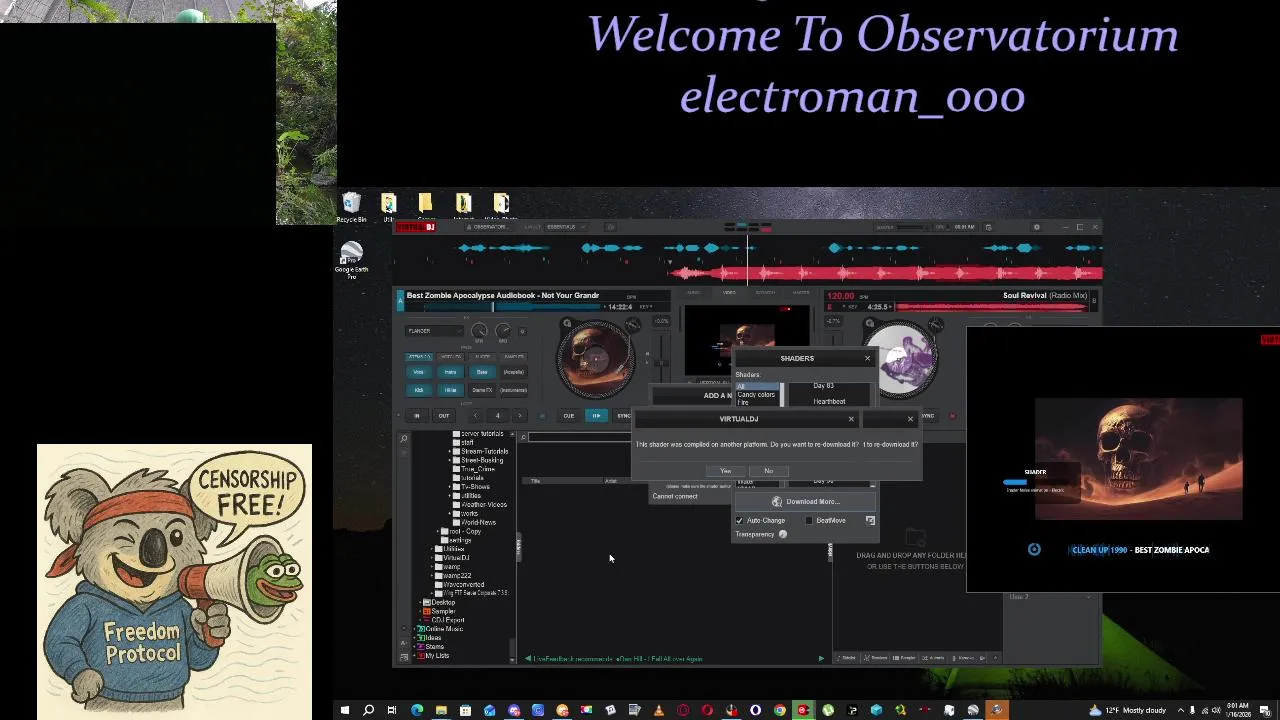The image size is (1280, 720).
Task: Click the browser search input field
Action: (580, 437)
